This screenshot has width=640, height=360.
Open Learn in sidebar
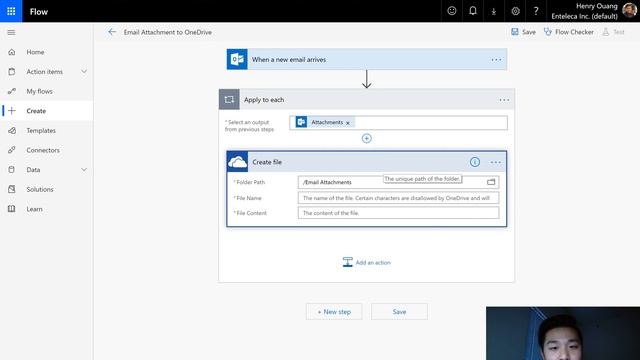(x=47, y=209)
